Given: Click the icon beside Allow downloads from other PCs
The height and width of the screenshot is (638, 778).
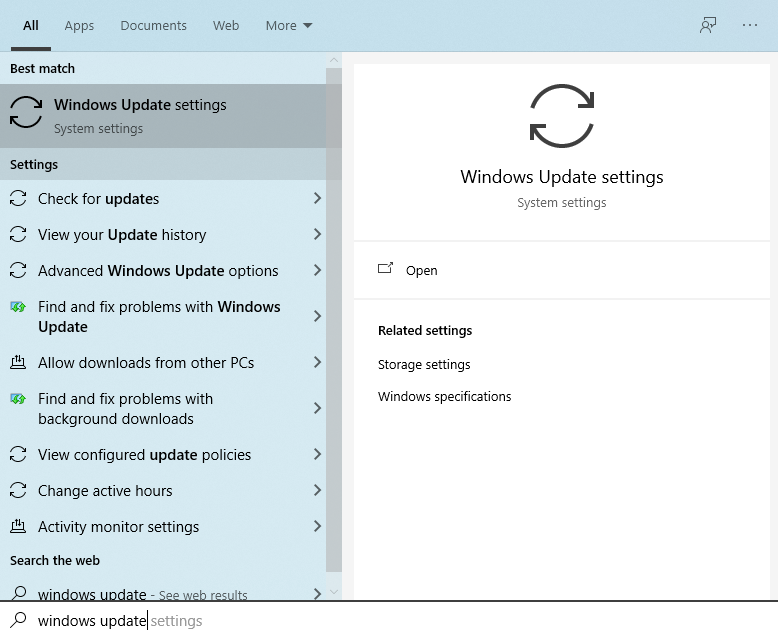Looking at the screenshot, I should coord(18,362).
